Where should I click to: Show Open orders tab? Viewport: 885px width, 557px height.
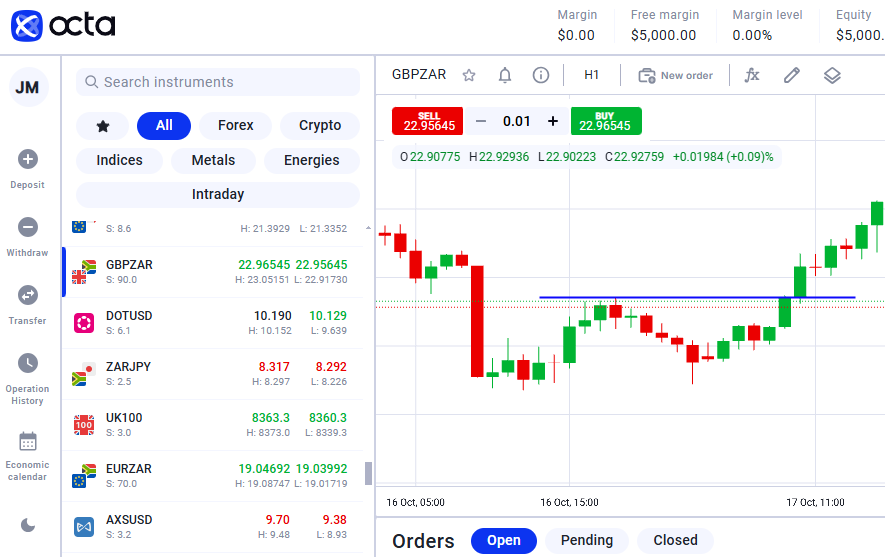pyautogui.click(x=504, y=541)
